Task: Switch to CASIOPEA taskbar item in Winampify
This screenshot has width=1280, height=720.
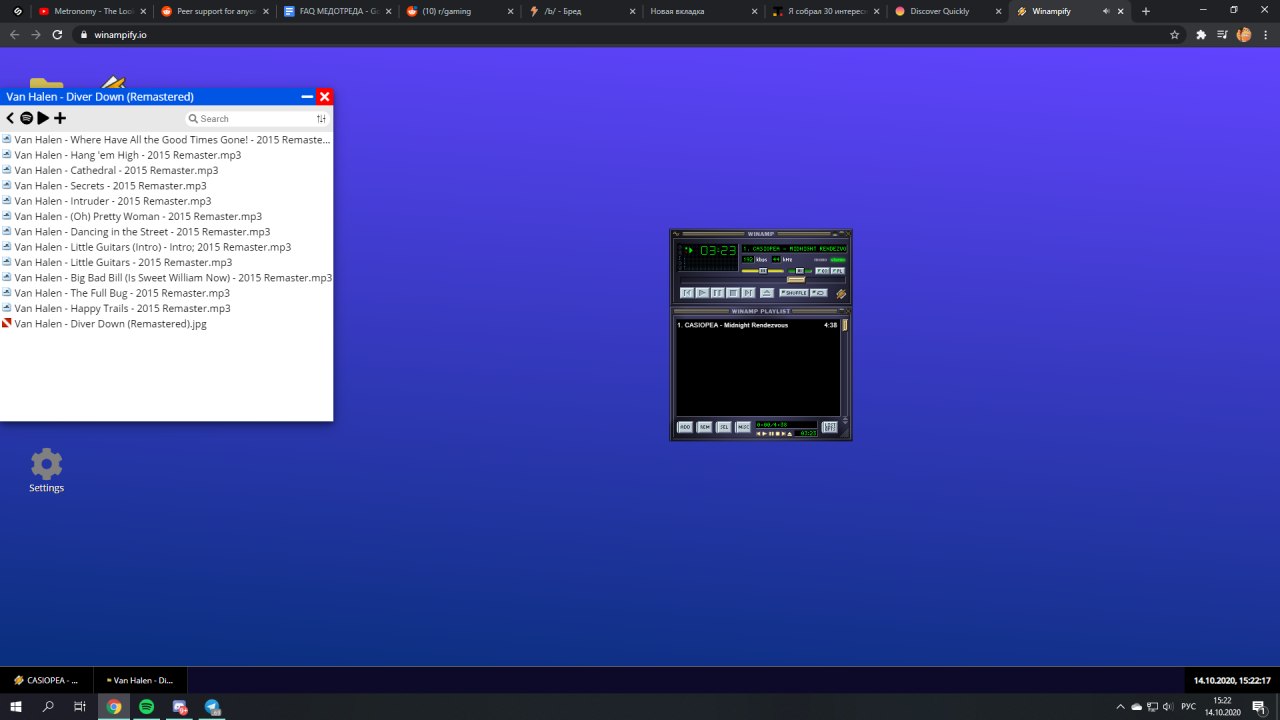Action: pyautogui.click(x=46, y=680)
